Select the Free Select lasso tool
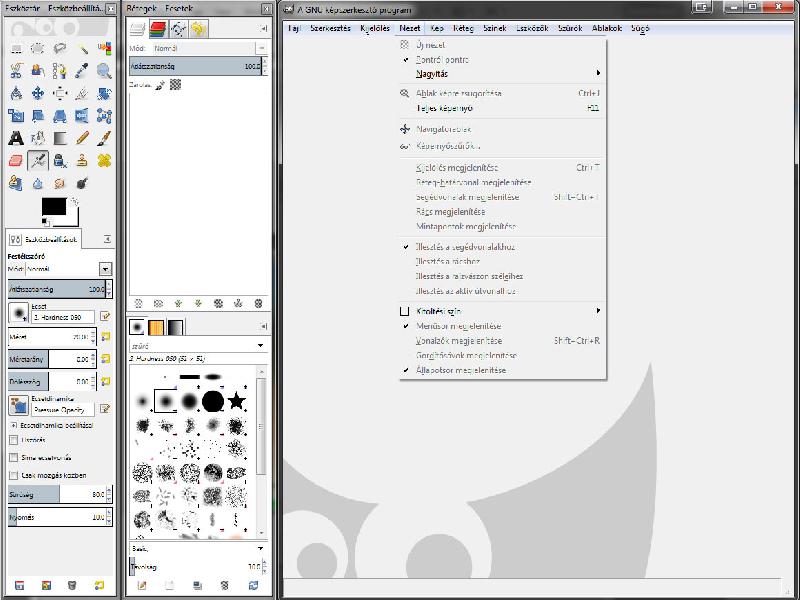The image size is (800, 600). [60, 49]
